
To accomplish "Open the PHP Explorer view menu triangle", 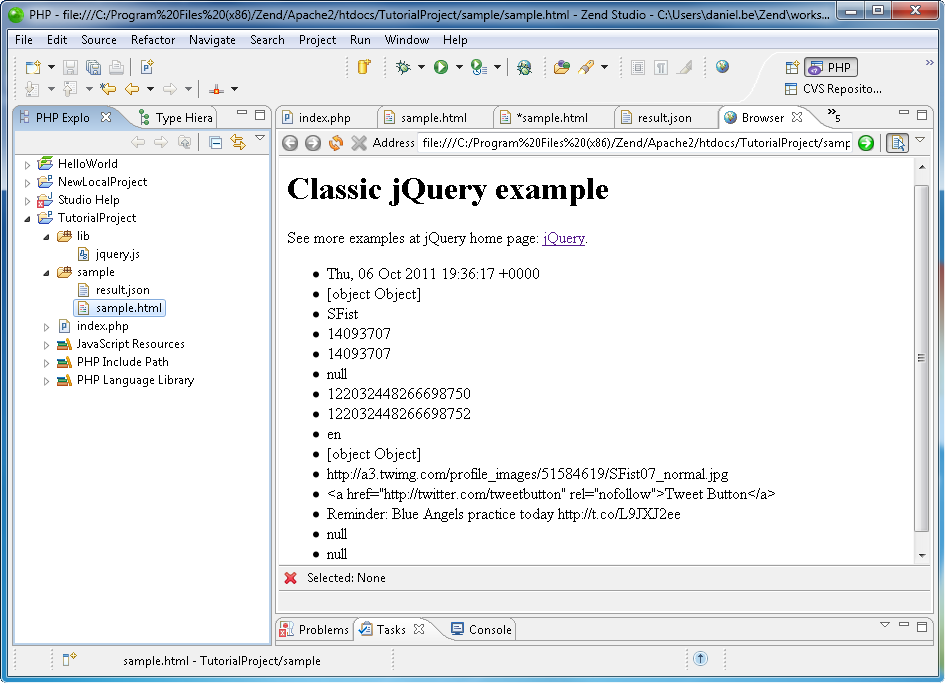I will (x=260, y=138).
